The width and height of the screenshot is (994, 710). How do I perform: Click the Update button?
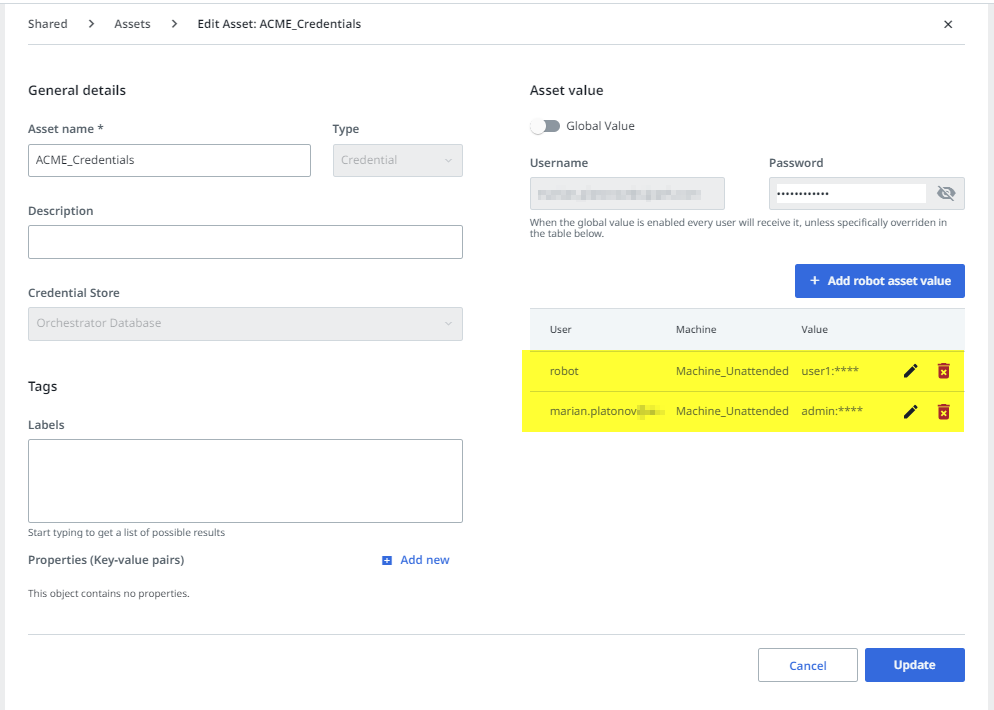pos(914,664)
